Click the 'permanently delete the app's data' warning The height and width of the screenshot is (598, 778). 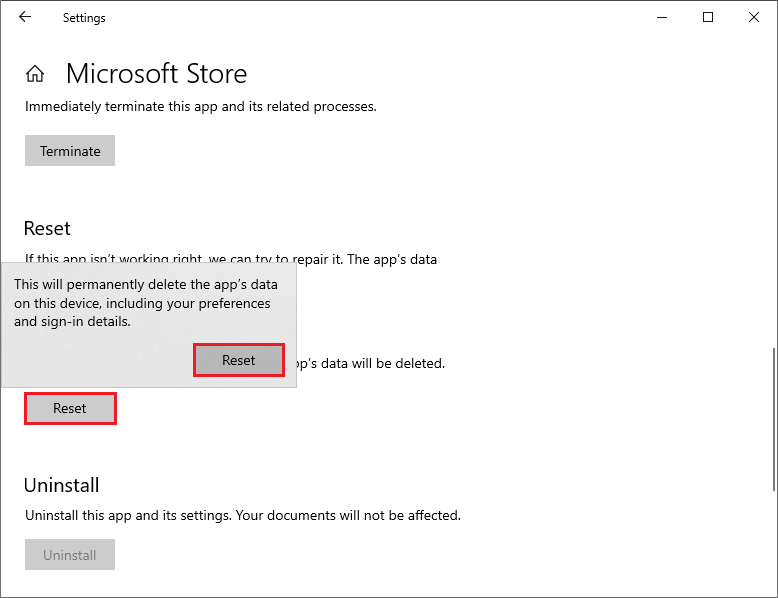146,303
